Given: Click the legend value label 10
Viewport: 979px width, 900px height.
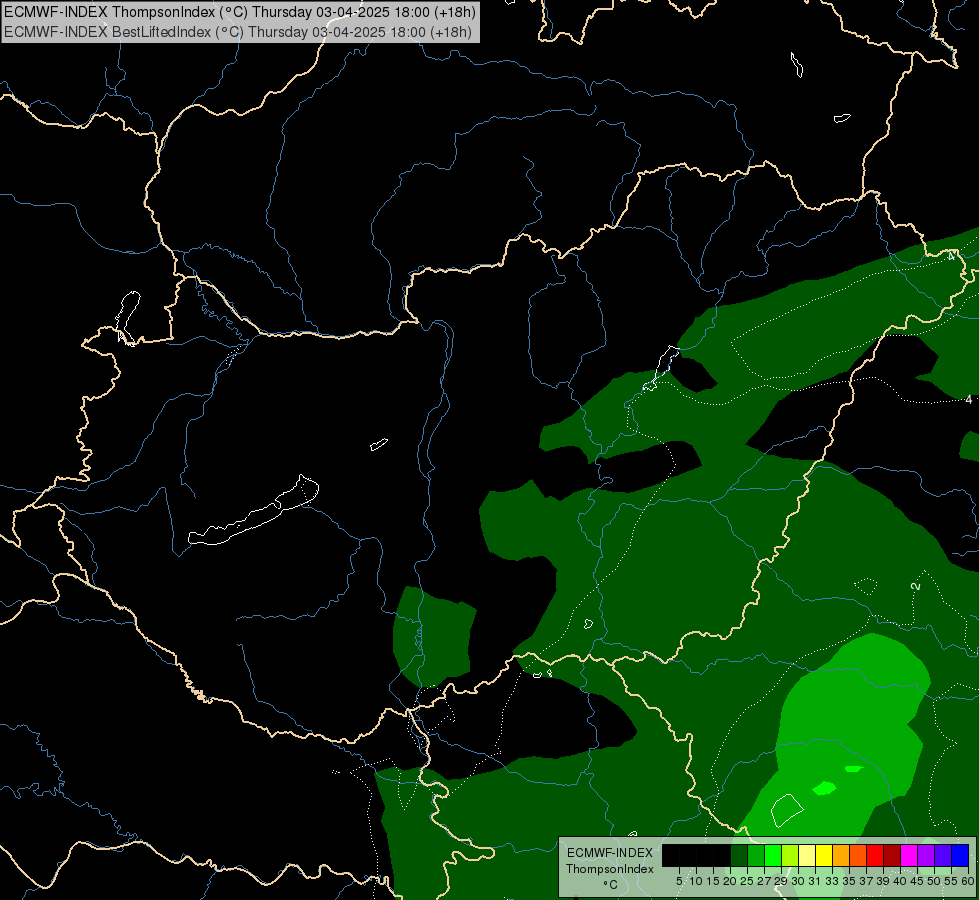Looking at the screenshot, I should click(x=696, y=881).
